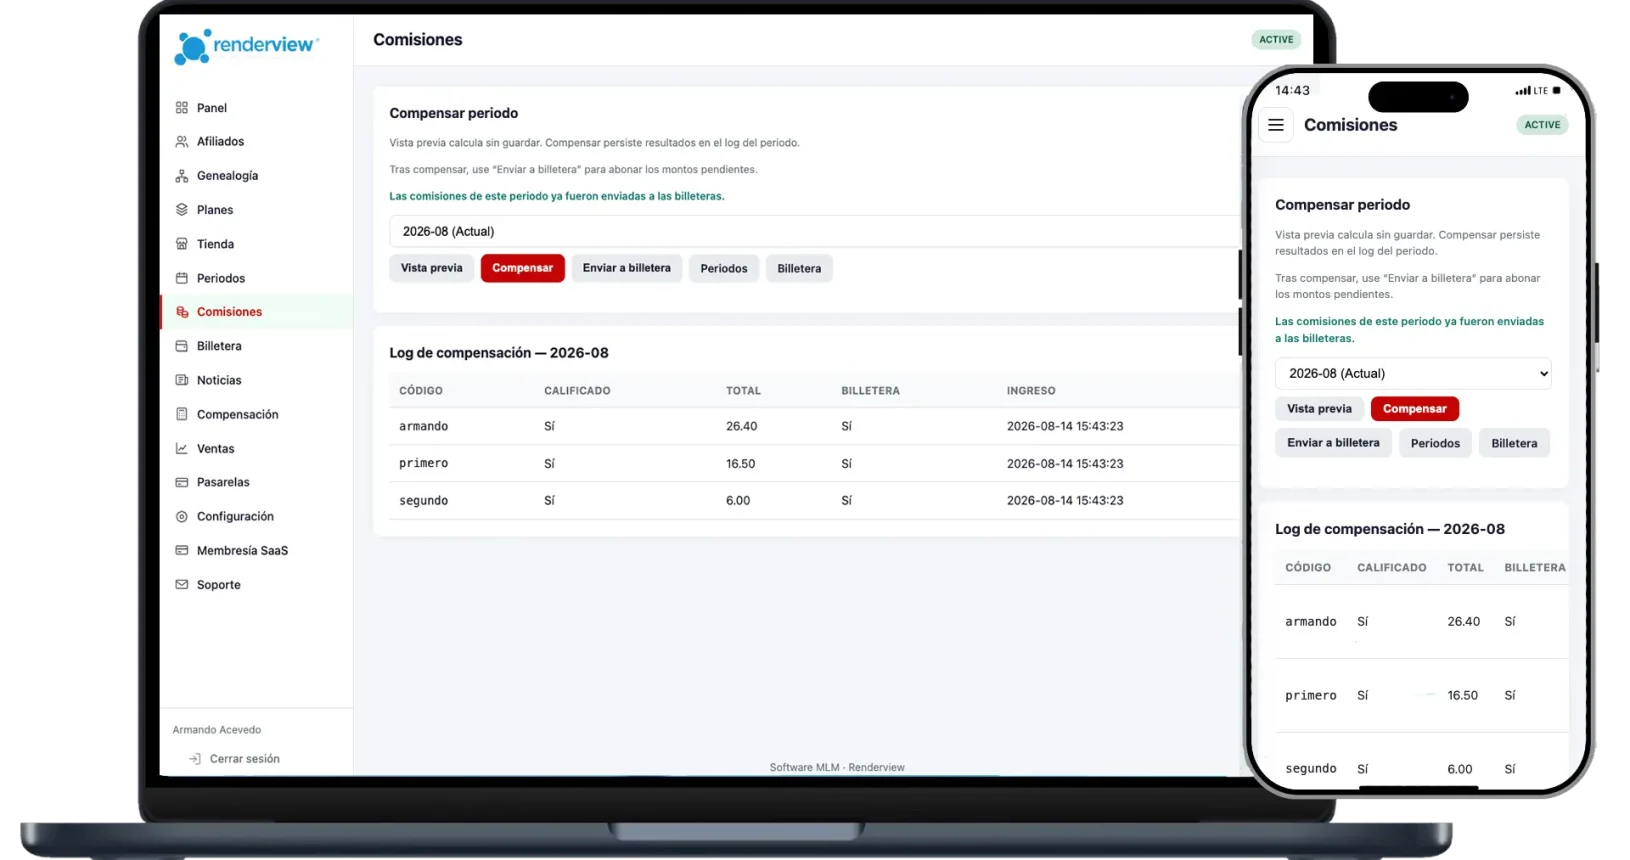Click the Periodos calendar icon

coord(182,278)
